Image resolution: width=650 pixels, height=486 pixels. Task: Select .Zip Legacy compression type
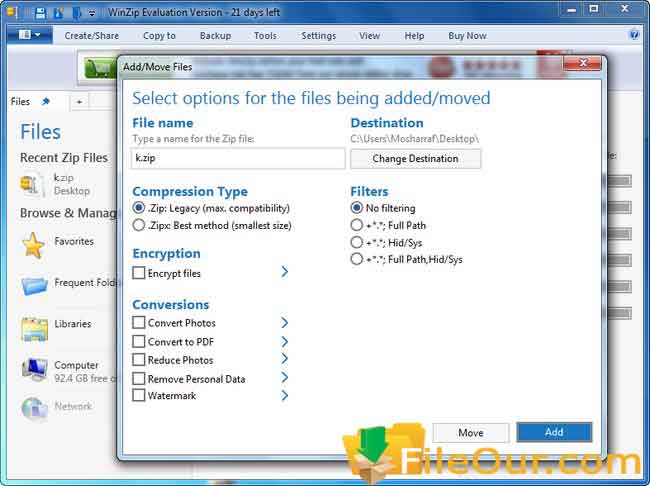pos(139,208)
